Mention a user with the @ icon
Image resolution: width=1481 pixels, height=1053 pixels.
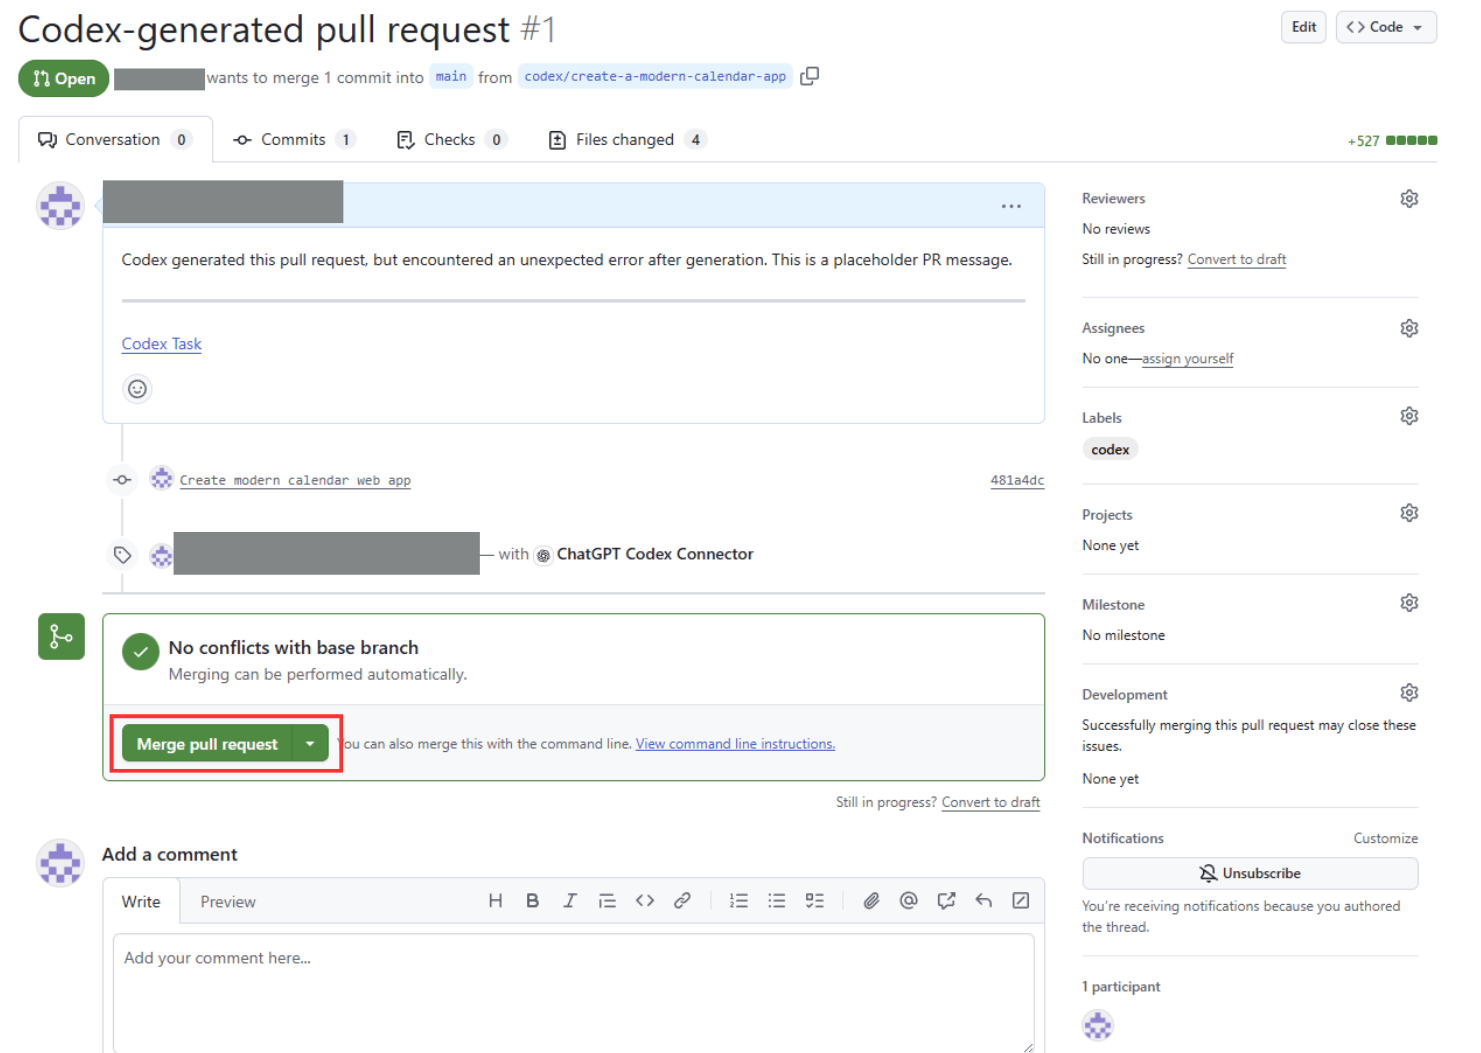pos(908,901)
